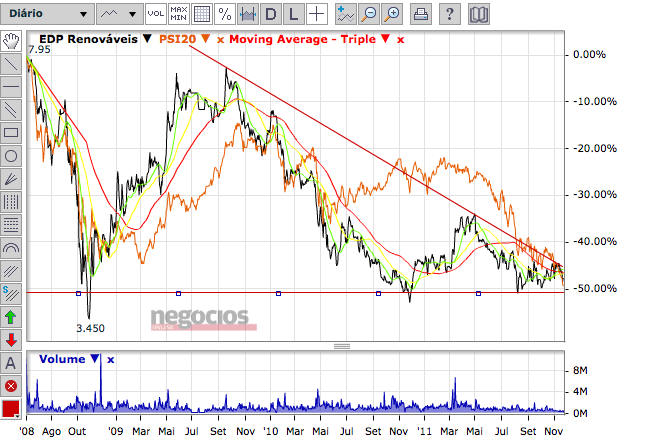Toggle the chart grid button

[202, 14]
